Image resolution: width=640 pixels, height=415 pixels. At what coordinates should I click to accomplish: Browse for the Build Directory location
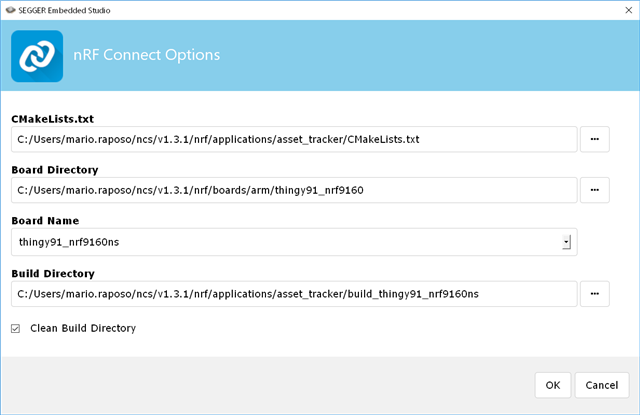(x=594, y=293)
